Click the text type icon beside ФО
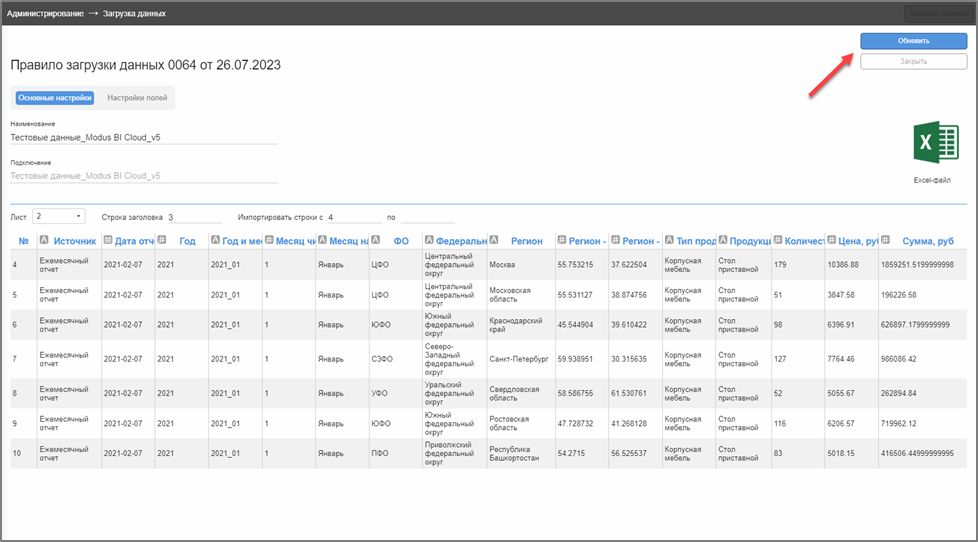The height and width of the screenshot is (542, 978). pyautogui.click(x=375, y=240)
